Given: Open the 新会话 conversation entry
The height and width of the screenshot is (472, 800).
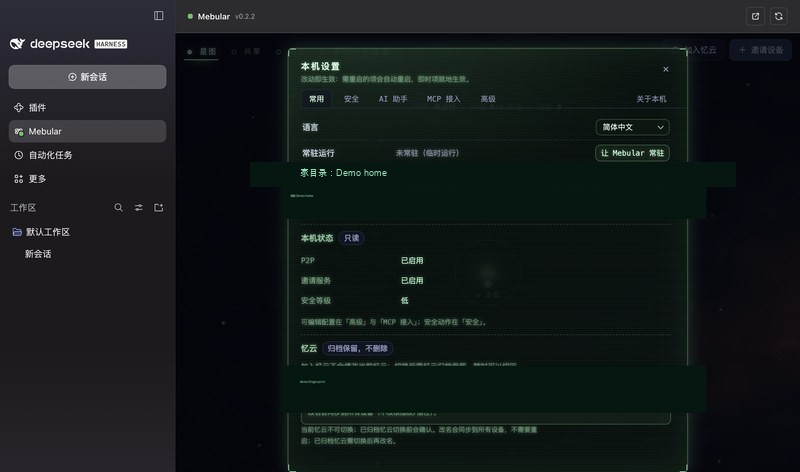Looking at the screenshot, I should pyautogui.click(x=38, y=254).
